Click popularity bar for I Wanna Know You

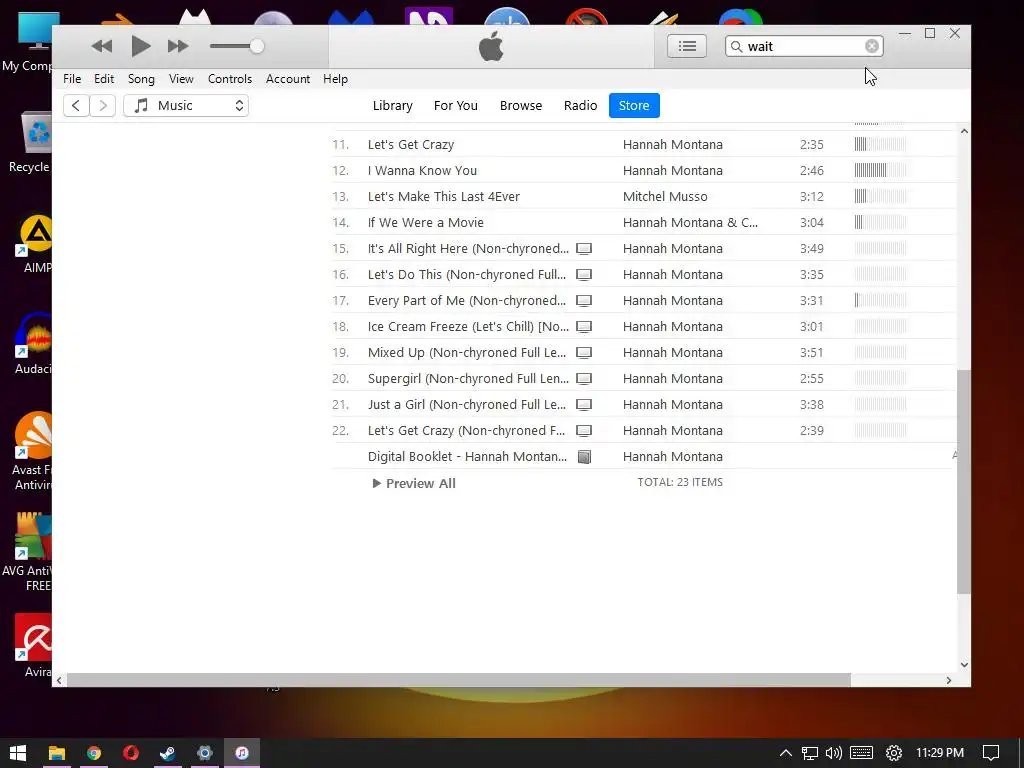(880, 170)
